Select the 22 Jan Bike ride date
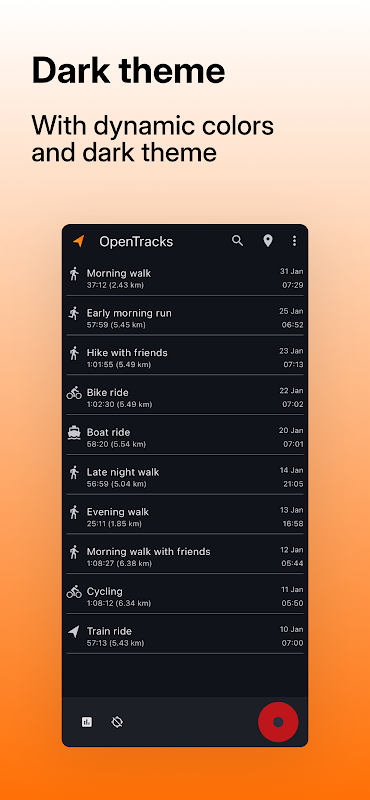Screen dimensions: 370x800 coord(291,390)
